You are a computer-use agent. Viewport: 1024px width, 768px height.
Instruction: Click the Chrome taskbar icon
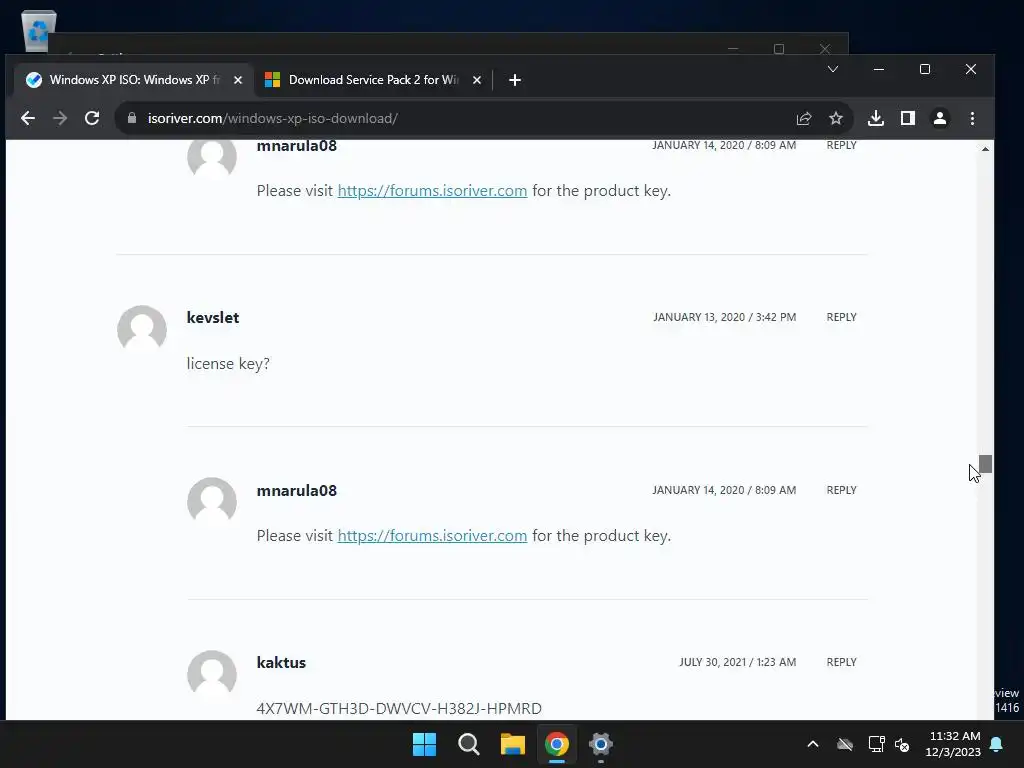(x=557, y=744)
